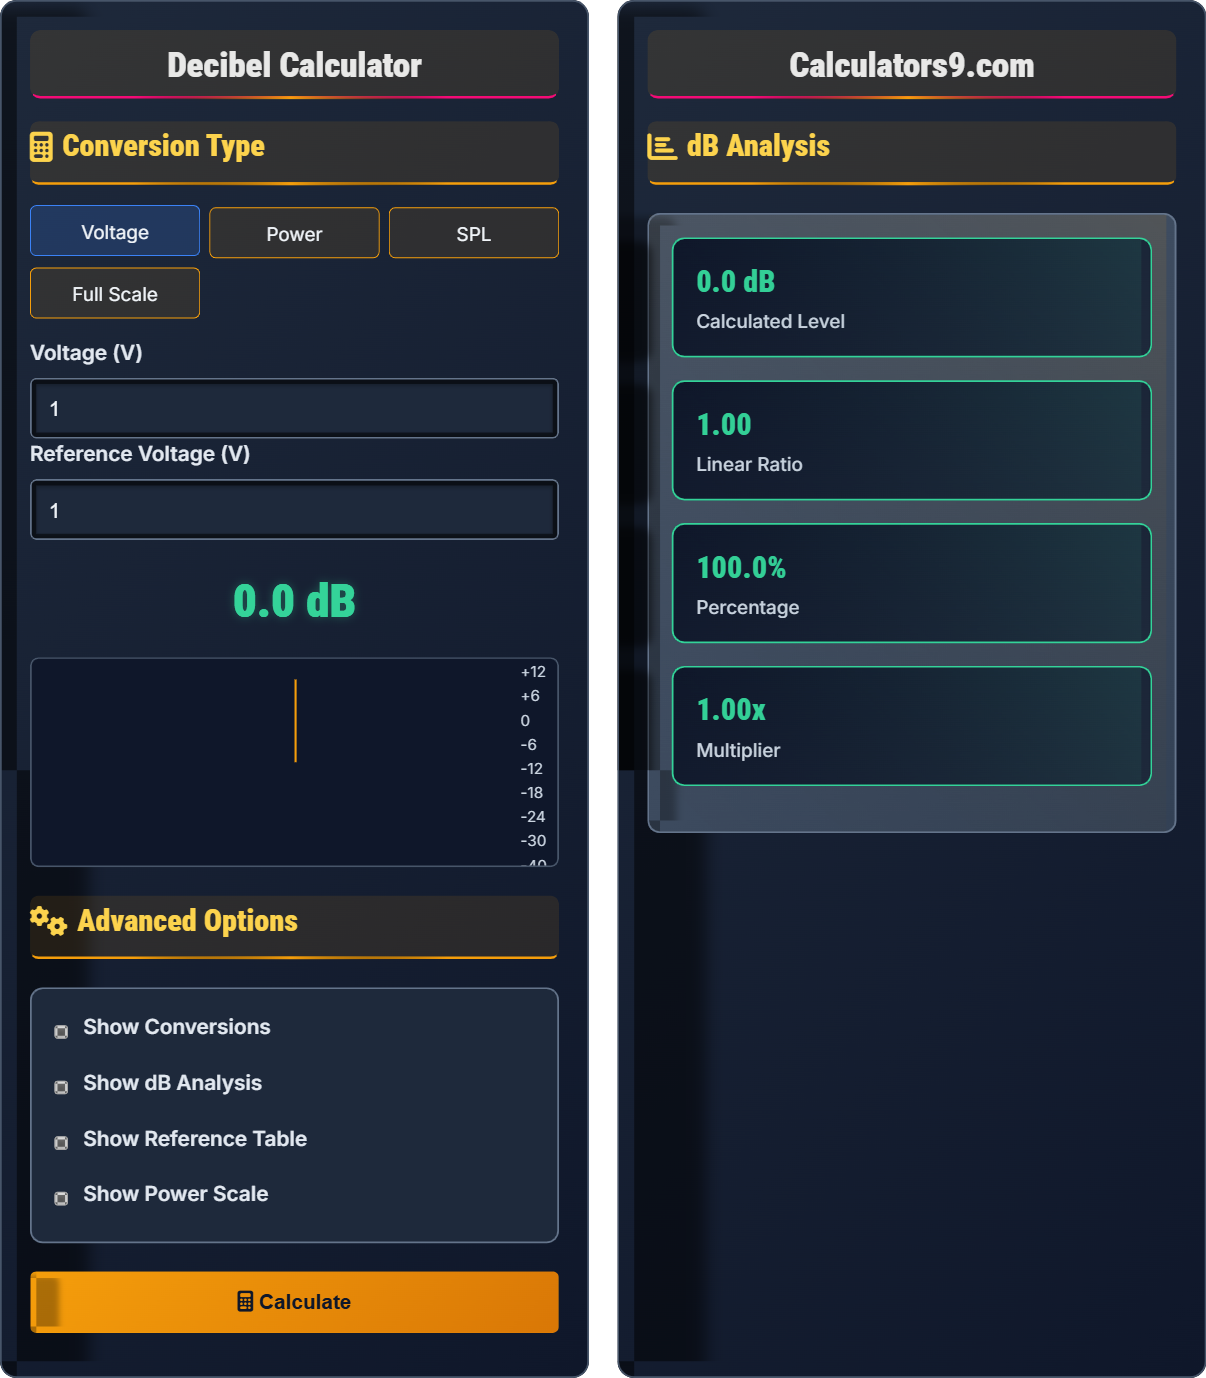This screenshot has height=1378, width=1206.
Task: Click the Reference Voltage (V) label
Action: [140, 454]
